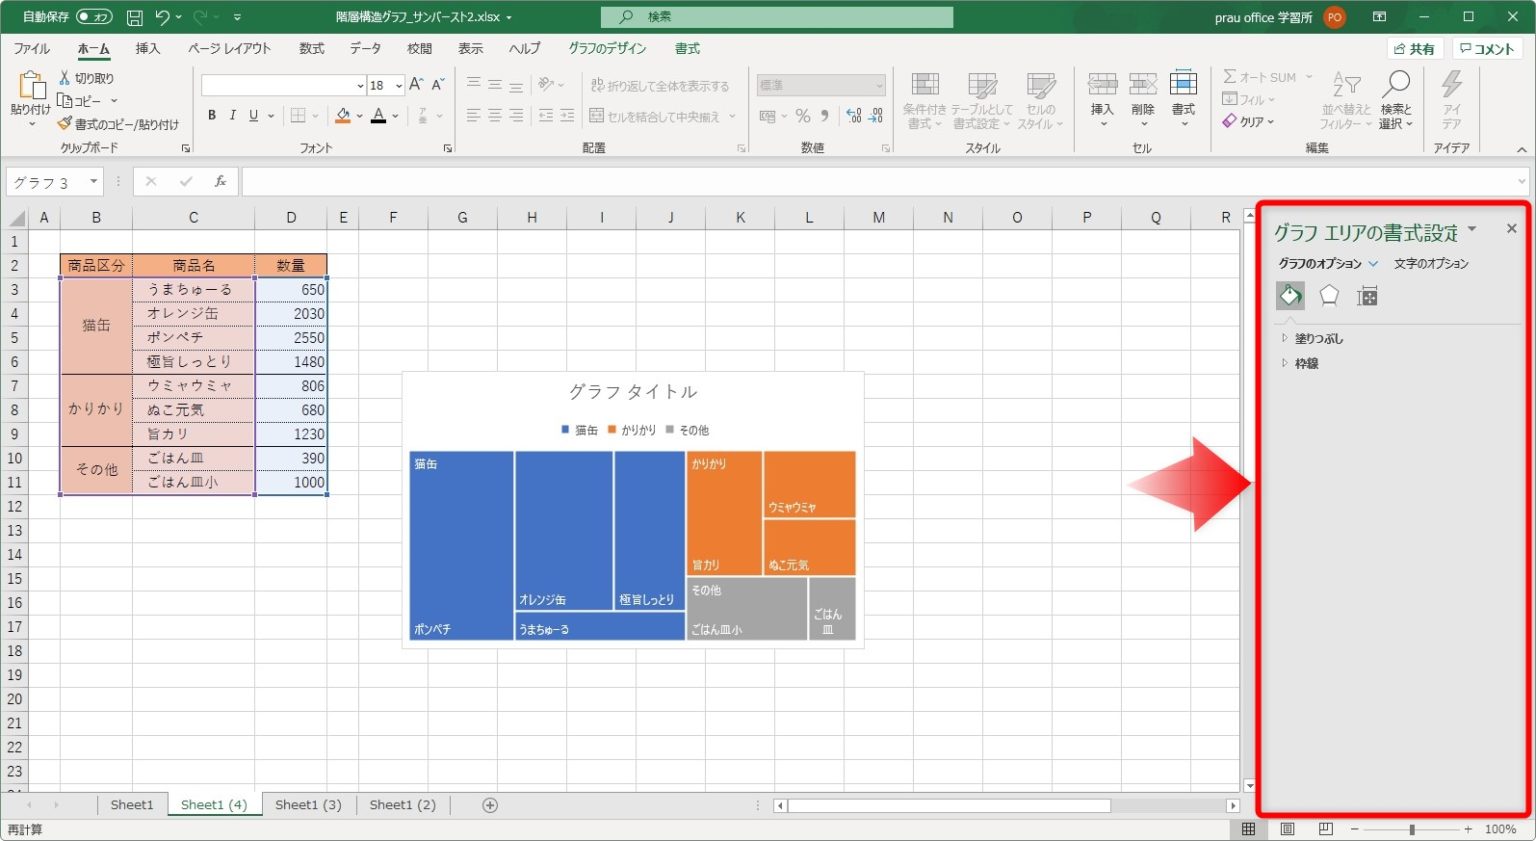Apply bold formatting with the B icon
The image size is (1536, 841).
pos(211,115)
